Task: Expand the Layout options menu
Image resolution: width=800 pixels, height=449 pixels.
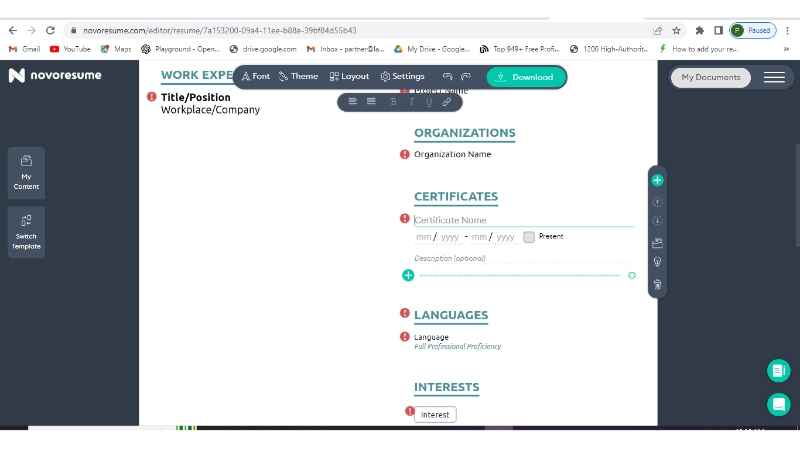Action: 349,77
